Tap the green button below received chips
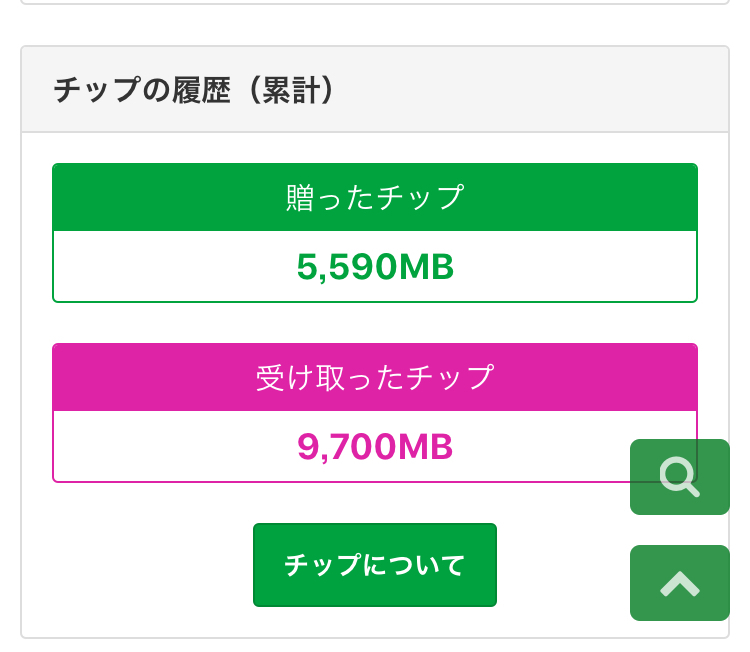750x652 pixels. (374, 565)
